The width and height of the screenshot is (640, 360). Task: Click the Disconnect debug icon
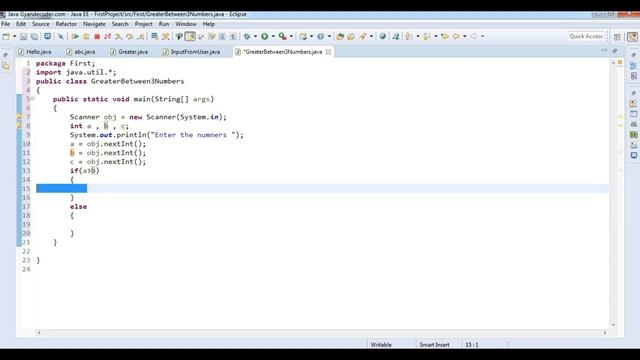point(107,36)
